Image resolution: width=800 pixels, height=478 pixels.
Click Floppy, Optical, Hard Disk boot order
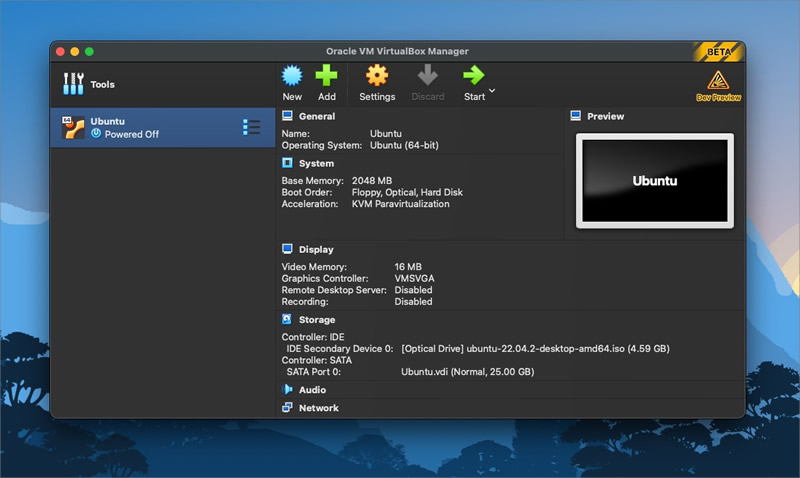(407, 192)
